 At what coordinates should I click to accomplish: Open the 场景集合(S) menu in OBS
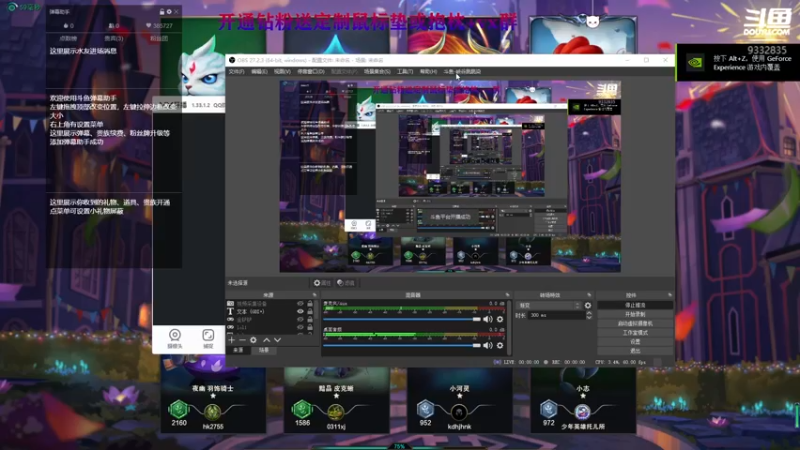click(x=377, y=71)
